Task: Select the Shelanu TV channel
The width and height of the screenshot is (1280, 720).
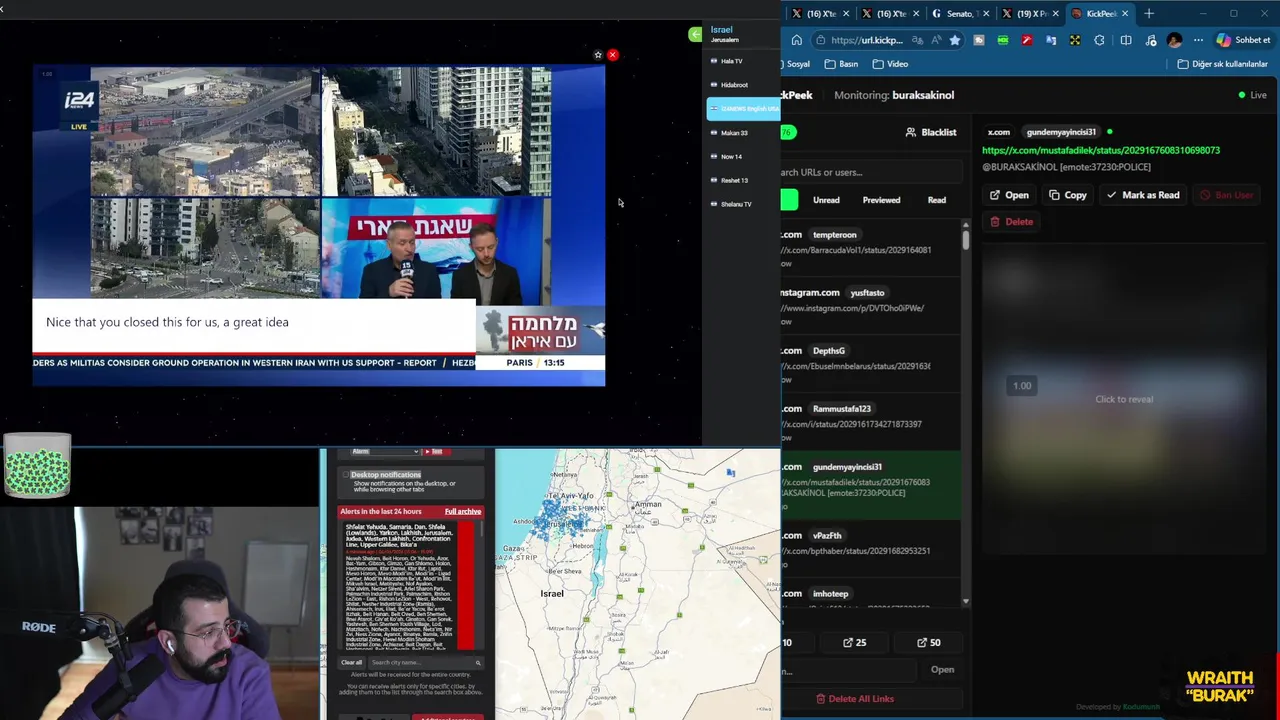Action: pos(743,204)
